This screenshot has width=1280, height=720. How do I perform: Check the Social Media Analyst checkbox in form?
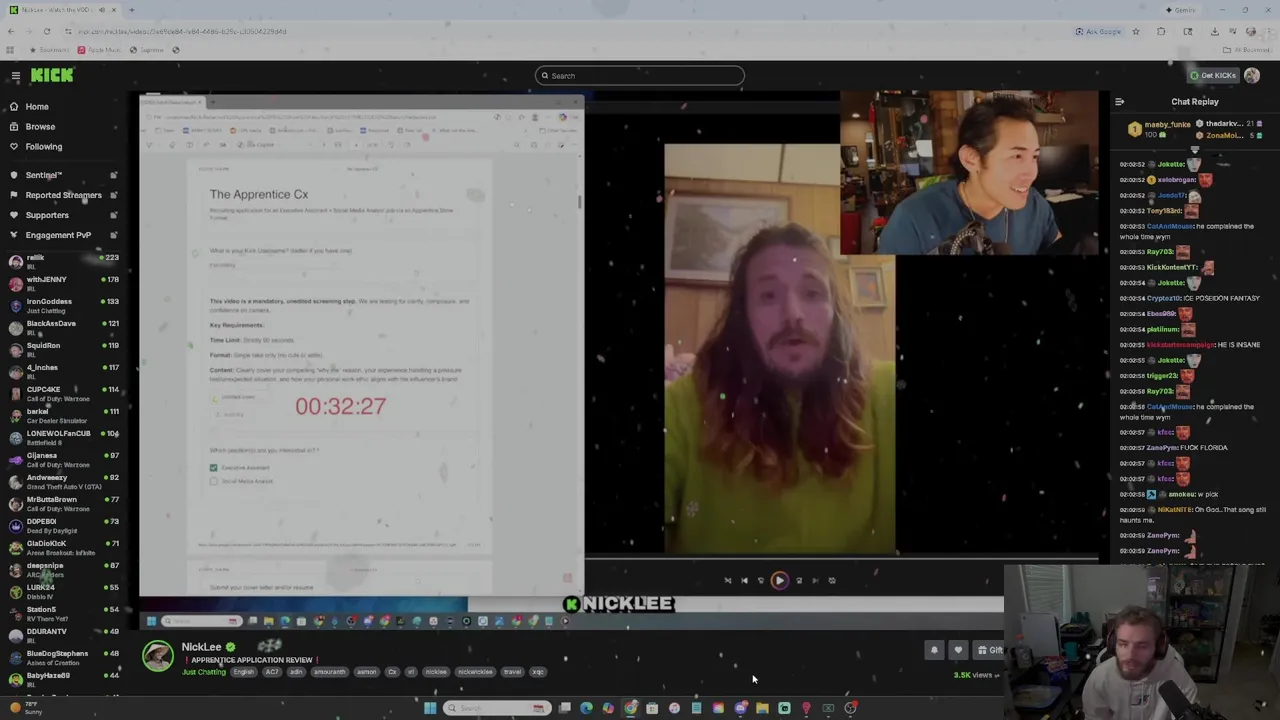213,481
